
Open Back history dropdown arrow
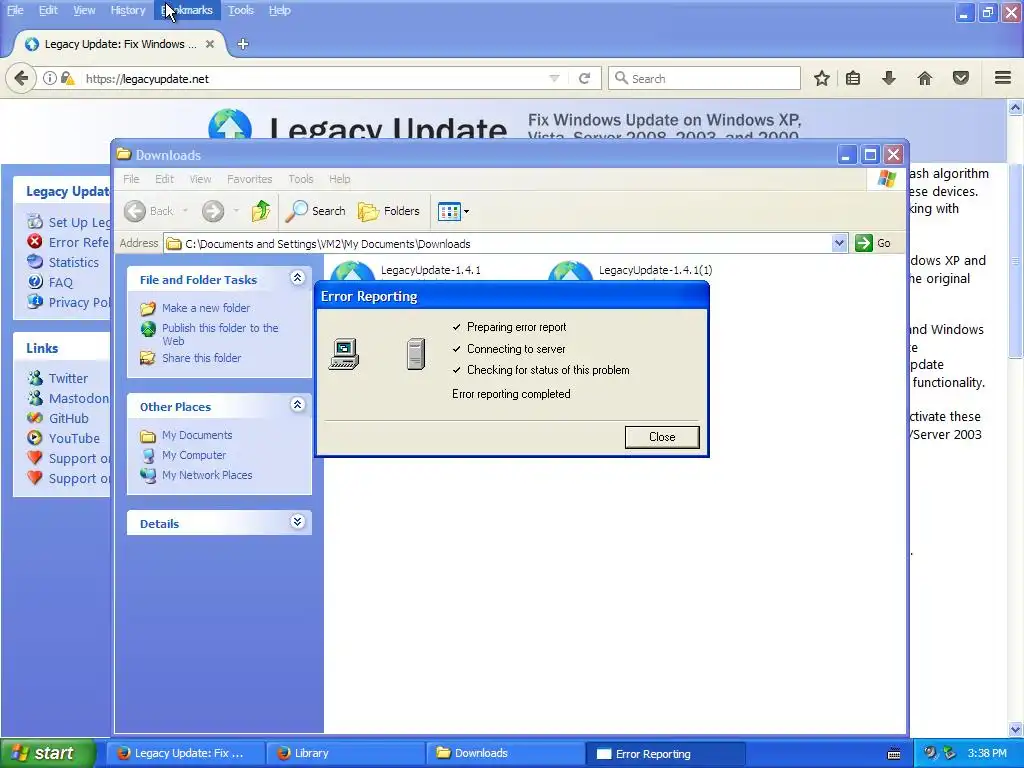pos(185,211)
